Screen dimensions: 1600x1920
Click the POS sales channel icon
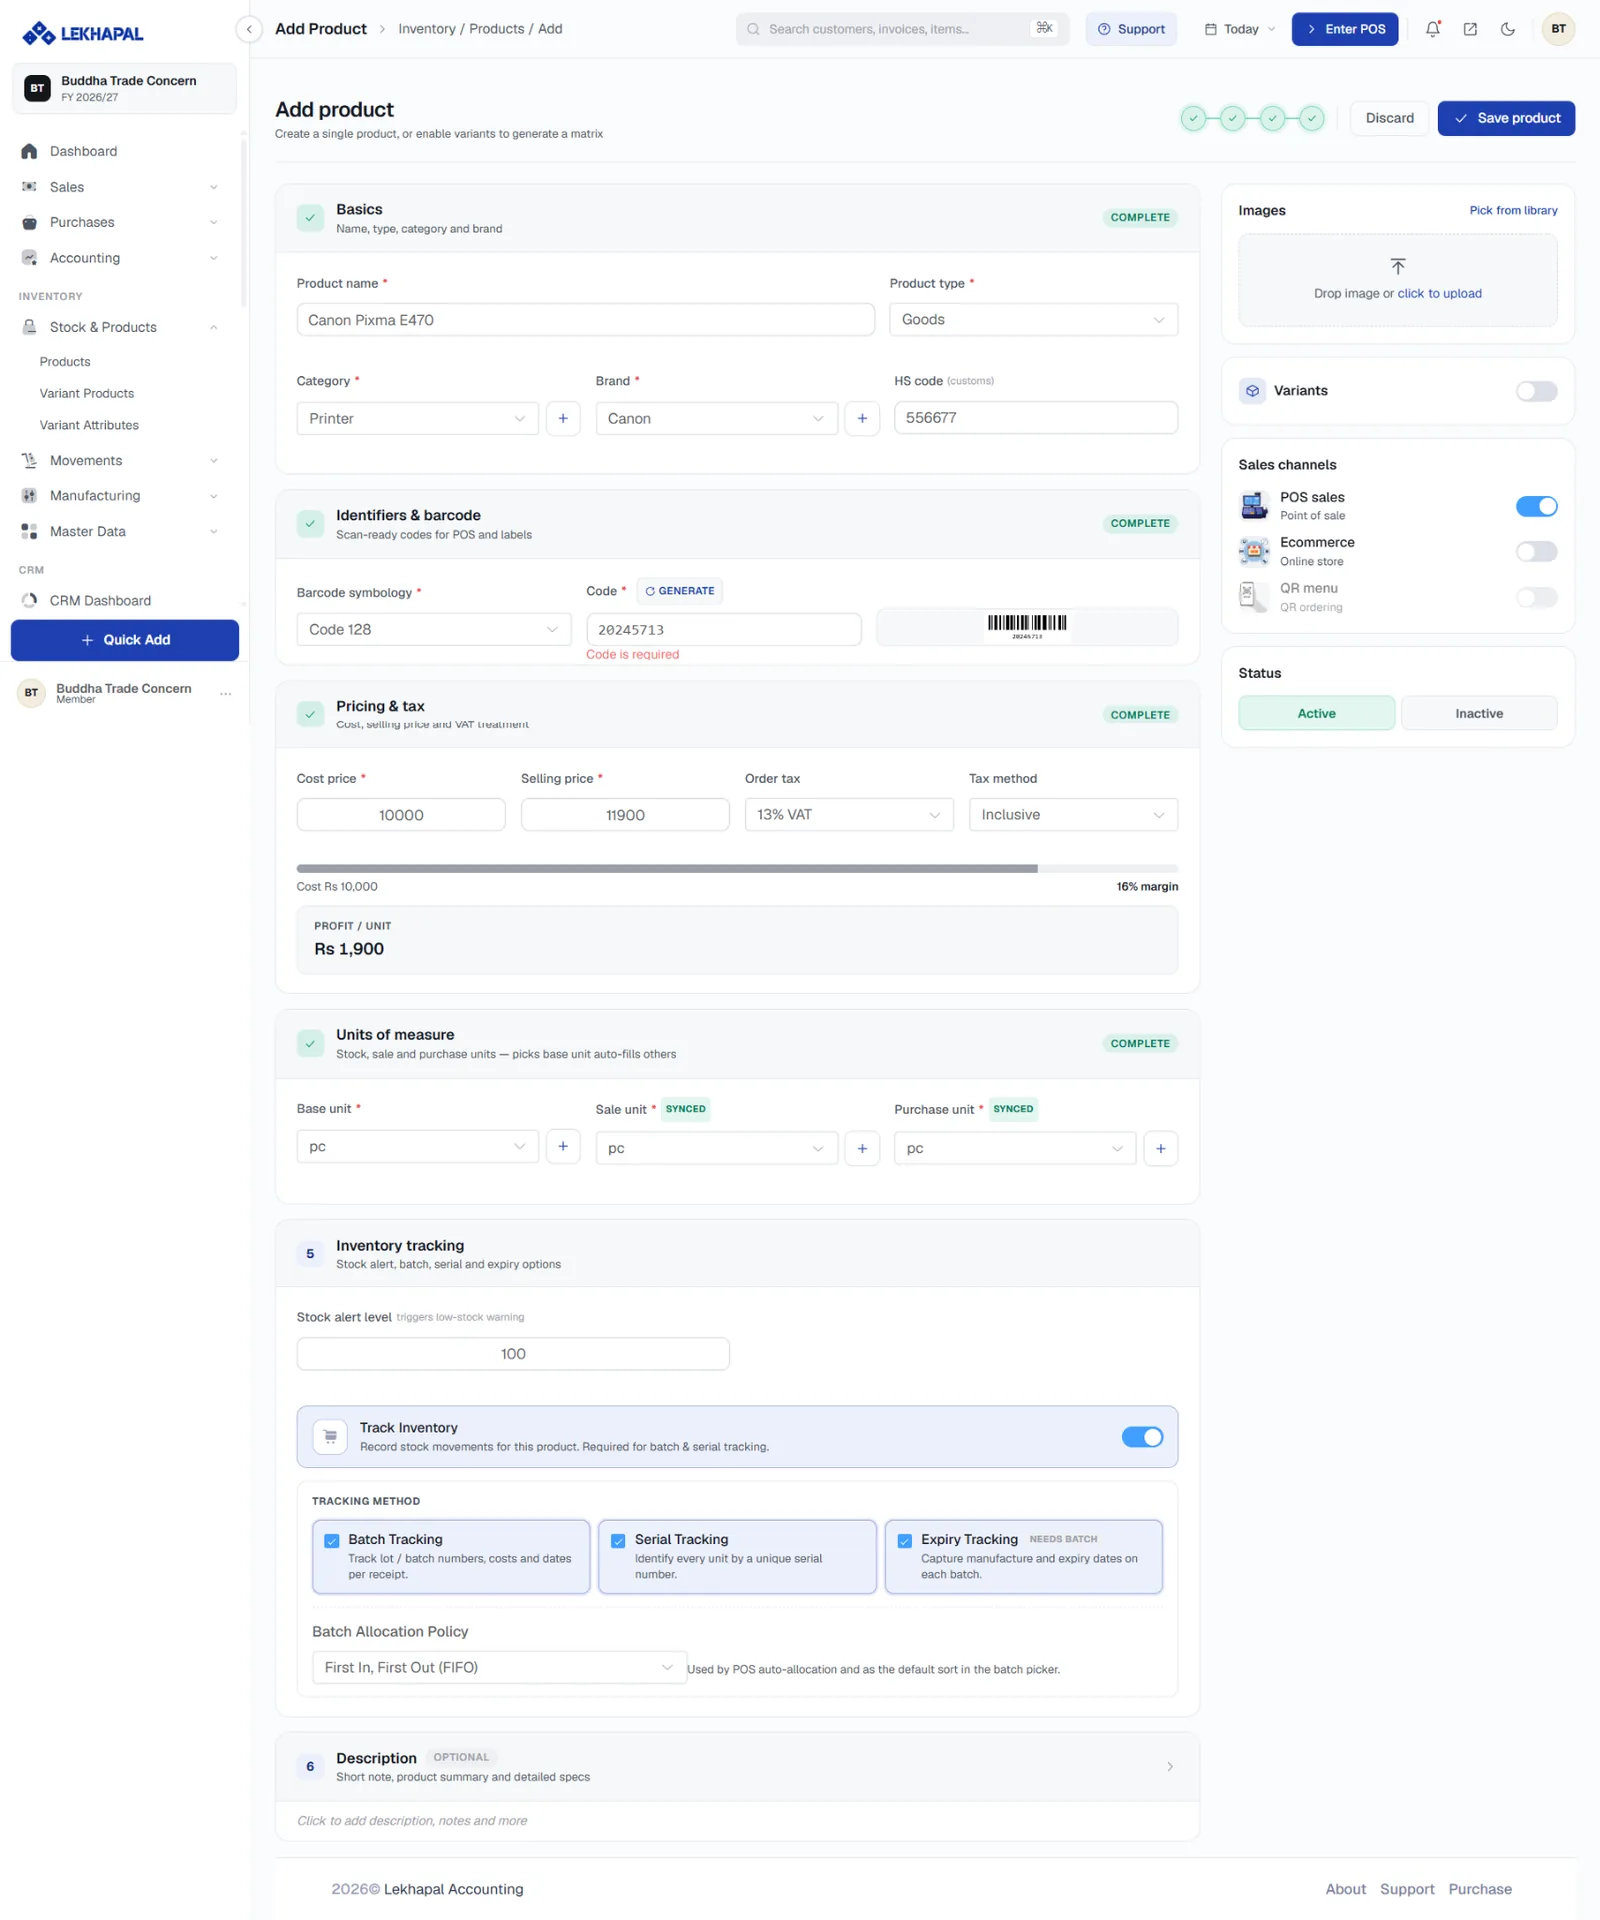1254,506
